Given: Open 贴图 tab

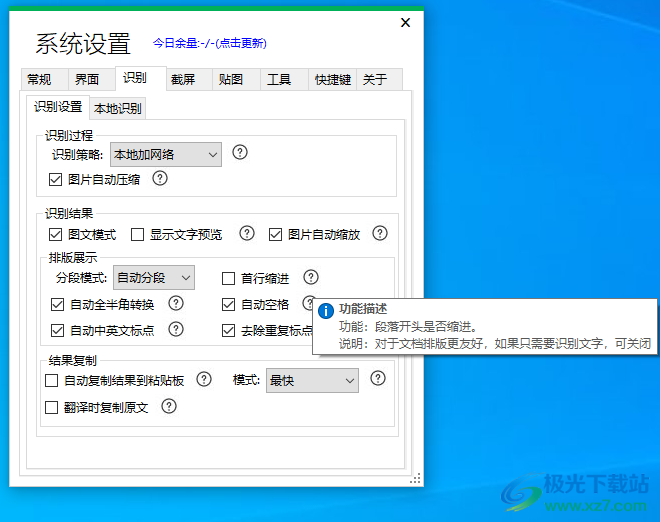Looking at the screenshot, I should (x=236, y=79).
